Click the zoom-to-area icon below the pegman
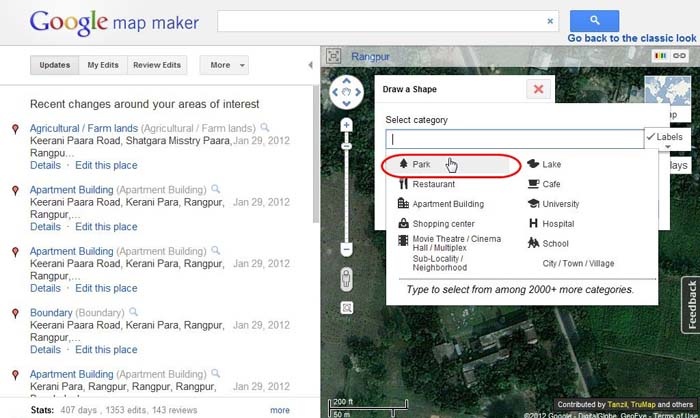The width and height of the screenshot is (700, 418). [347, 308]
